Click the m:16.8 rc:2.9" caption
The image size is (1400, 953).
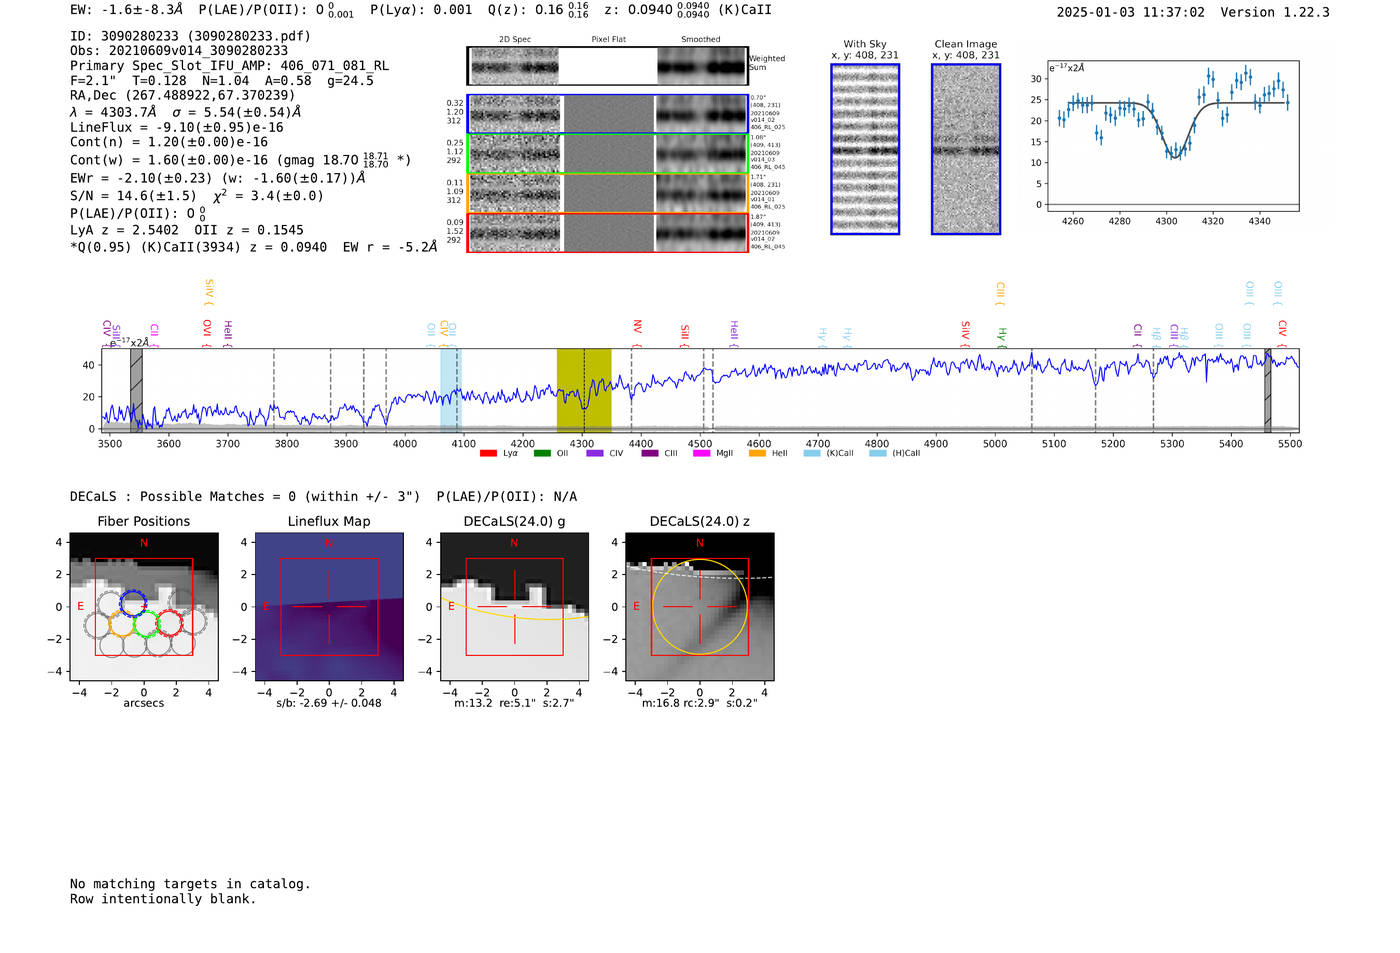(x=700, y=703)
